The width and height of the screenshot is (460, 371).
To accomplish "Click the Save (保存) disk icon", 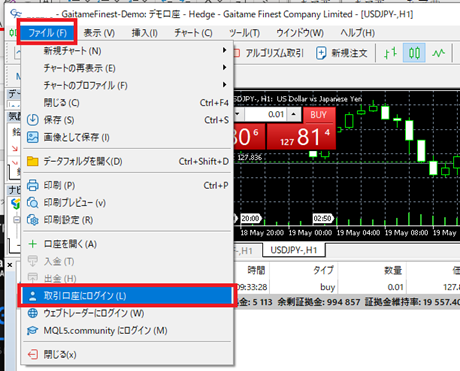I will click(x=33, y=120).
